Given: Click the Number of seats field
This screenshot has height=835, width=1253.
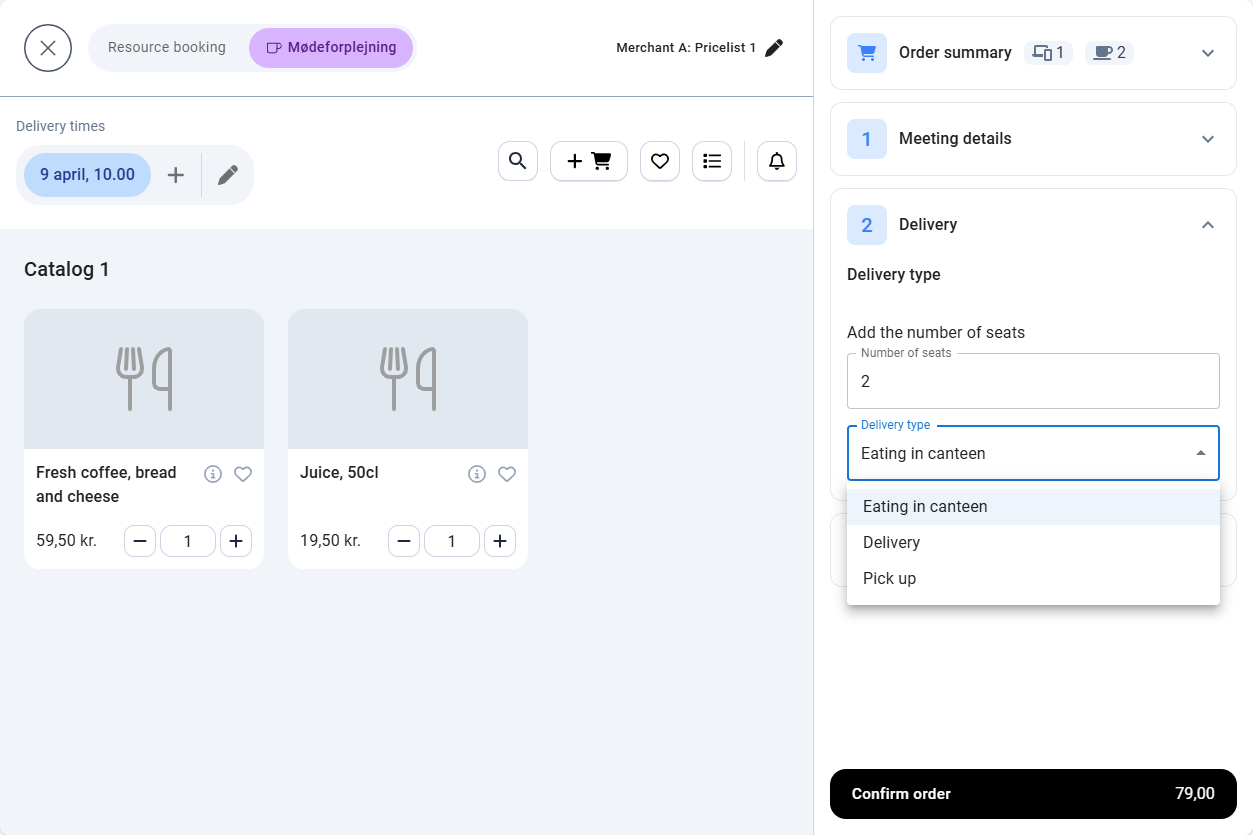Looking at the screenshot, I should 1033,381.
